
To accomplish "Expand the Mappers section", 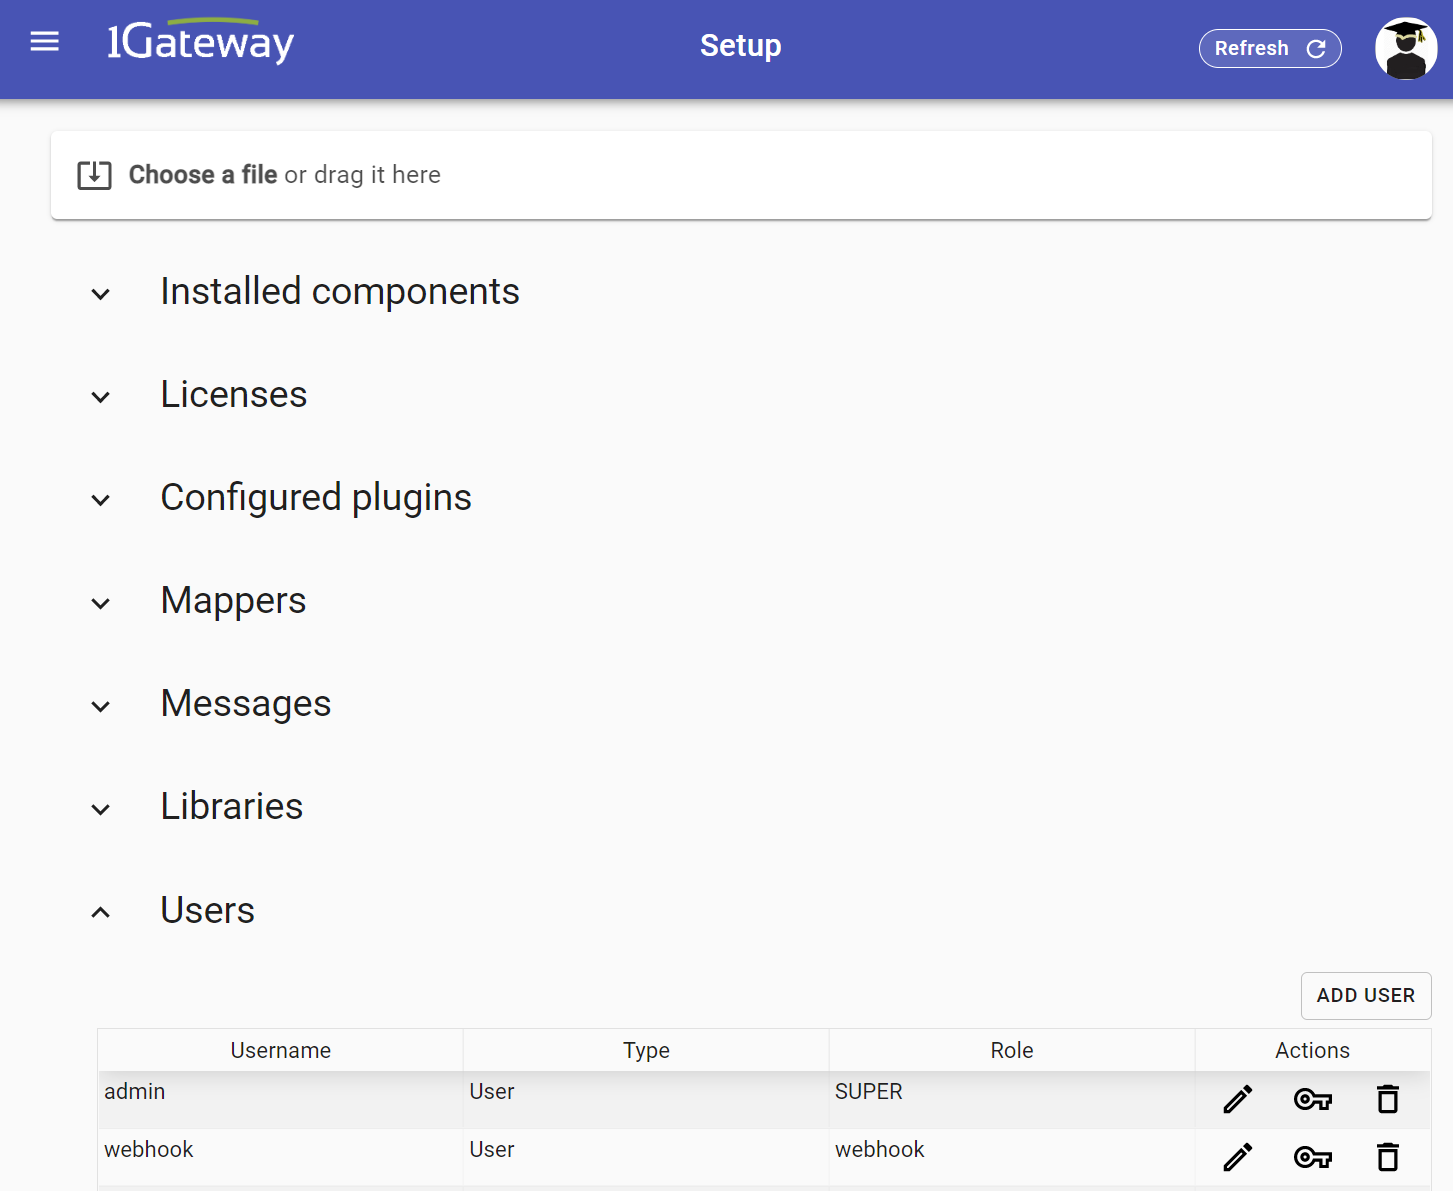I will pos(101,603).
